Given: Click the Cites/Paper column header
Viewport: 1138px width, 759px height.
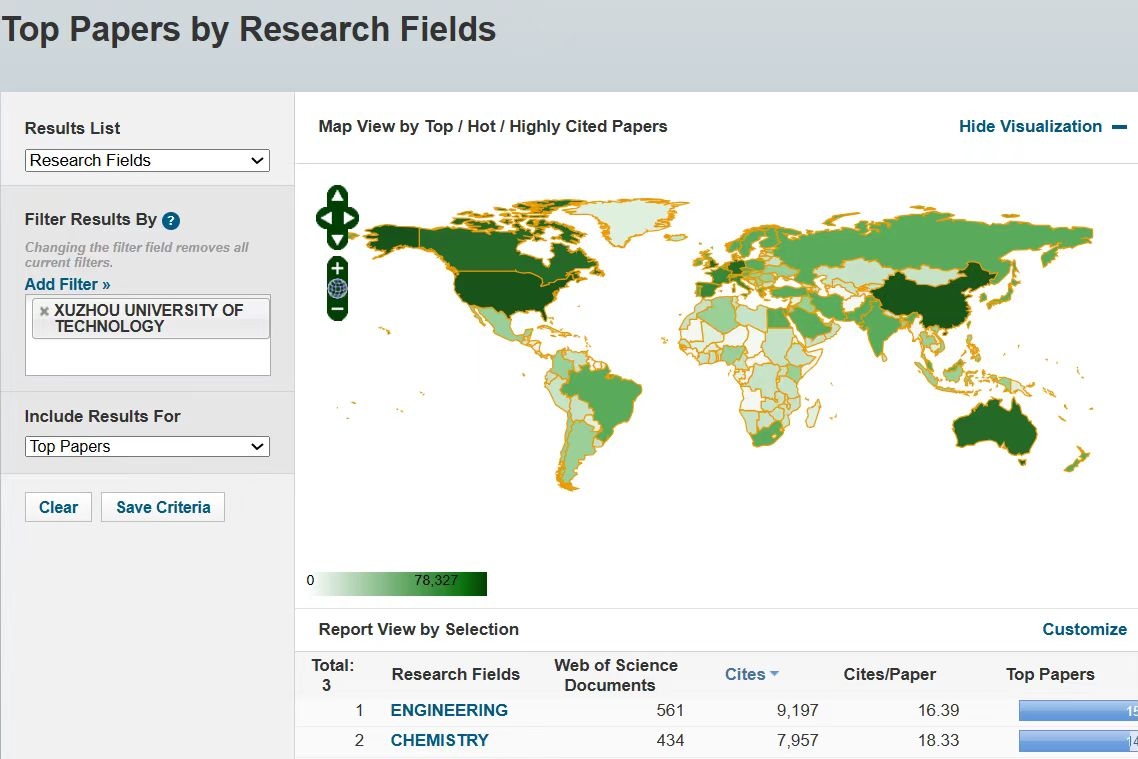Looking at the screenshot, I should point(889,674).
